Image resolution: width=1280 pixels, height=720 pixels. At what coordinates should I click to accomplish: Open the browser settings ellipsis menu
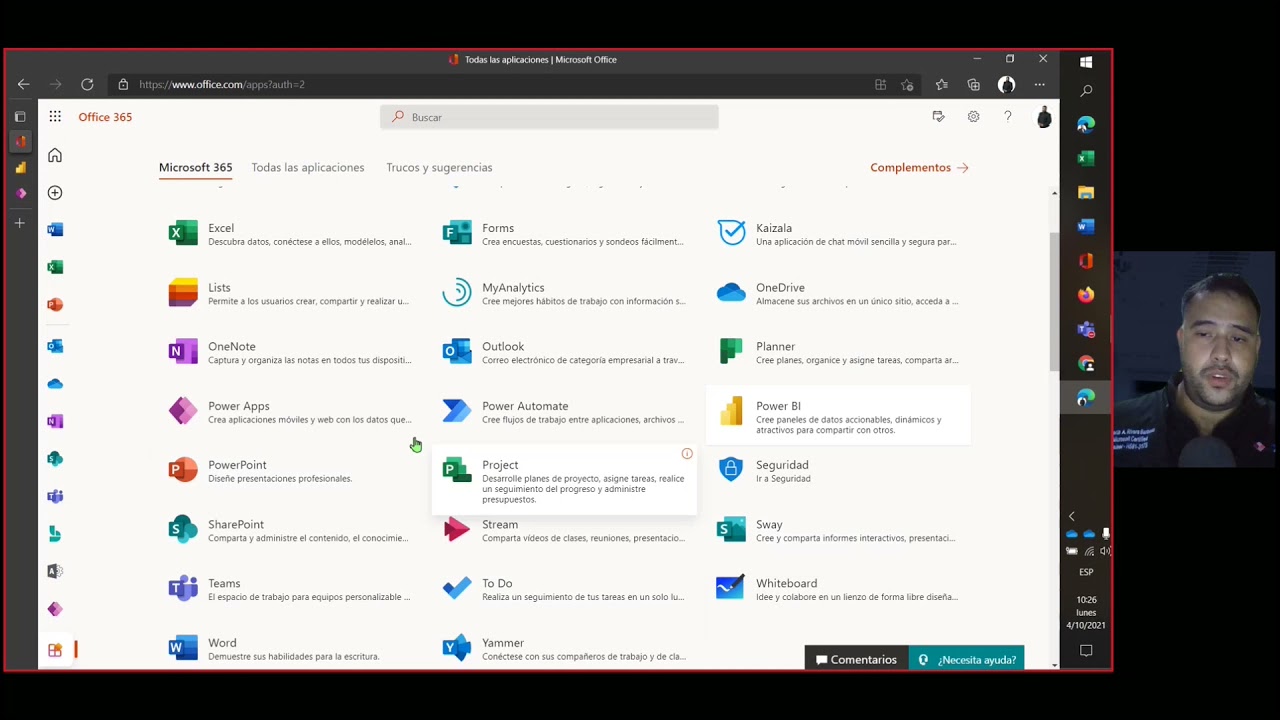pos(1040,85)
